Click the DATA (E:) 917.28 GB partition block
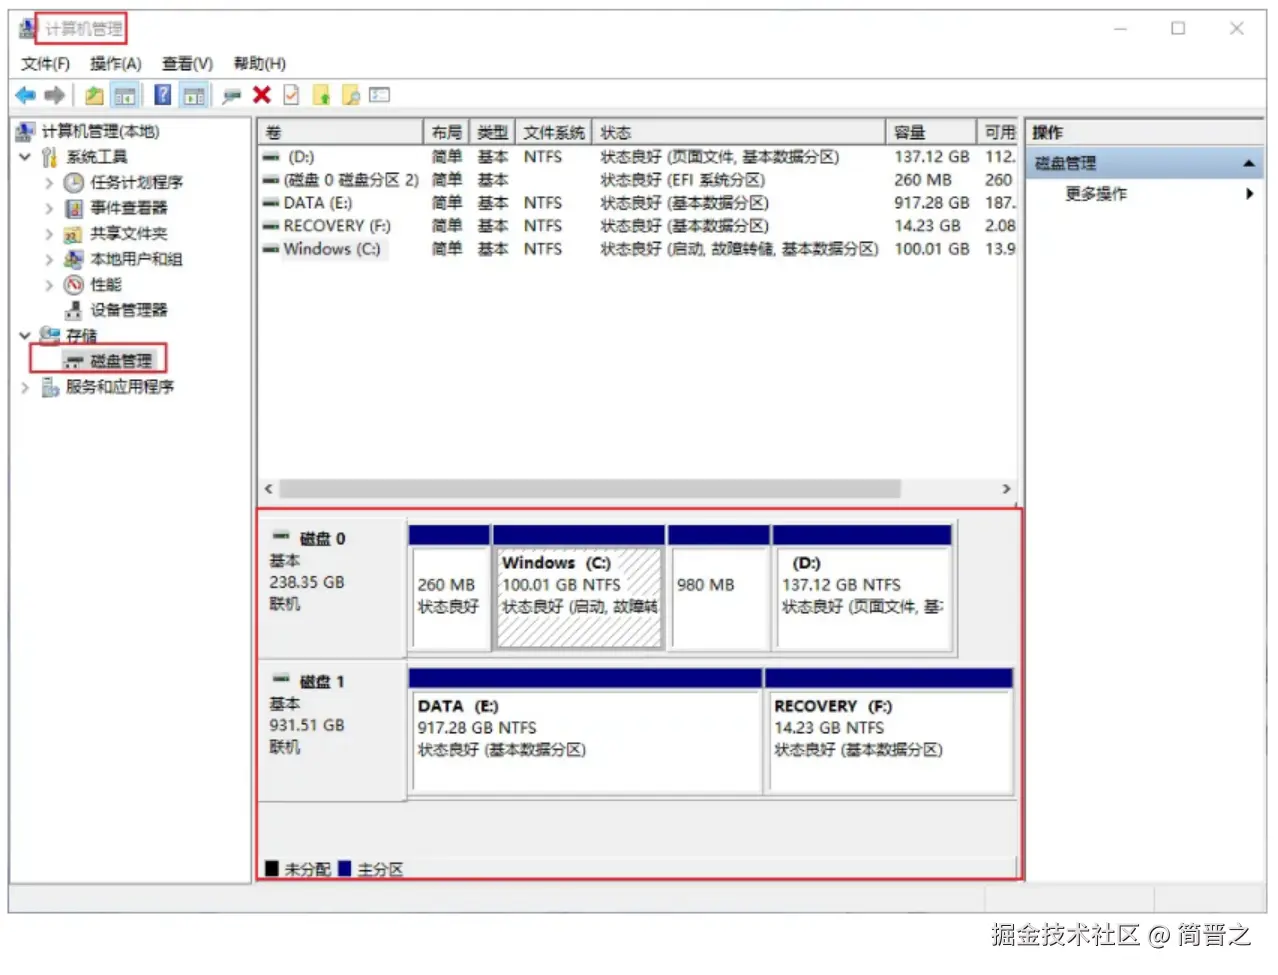This screenshot has width=1278, height=975. [585, 731]
